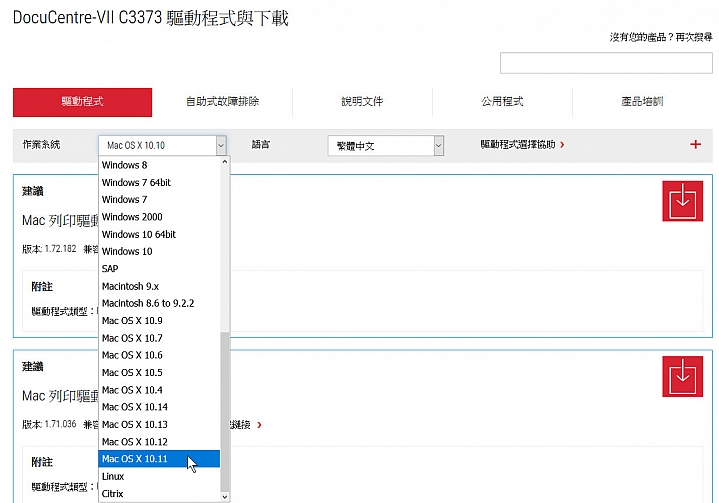Screen dimensions: 719x503
Task: Select Mac OS X 10.4 option
Action: point(159,390)
